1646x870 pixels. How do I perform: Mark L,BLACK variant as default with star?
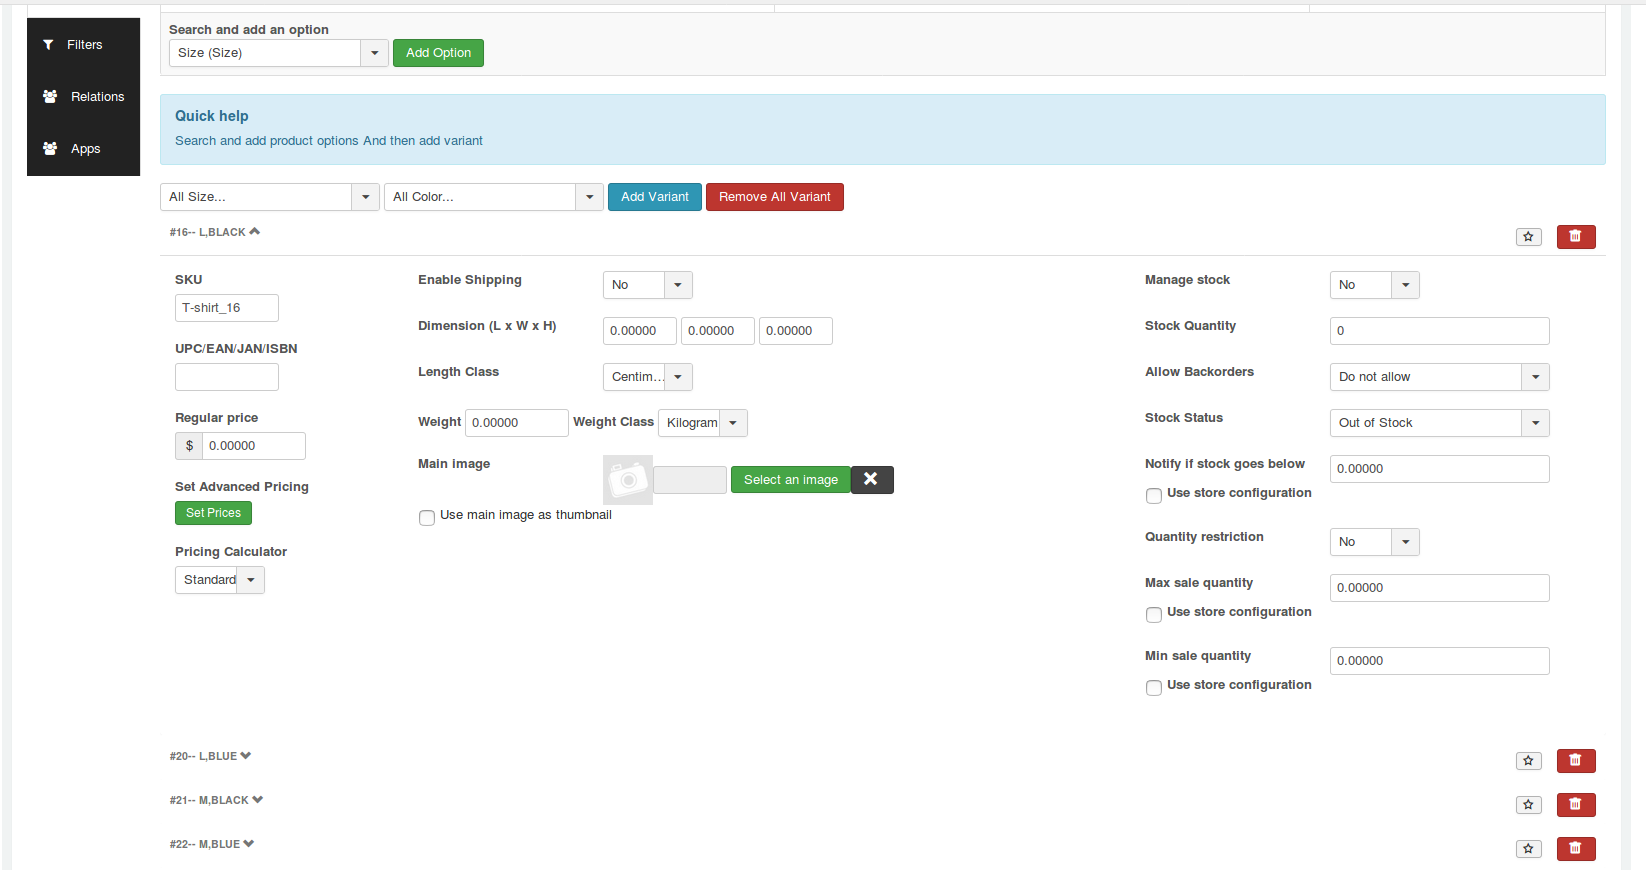click(1528, 237)
